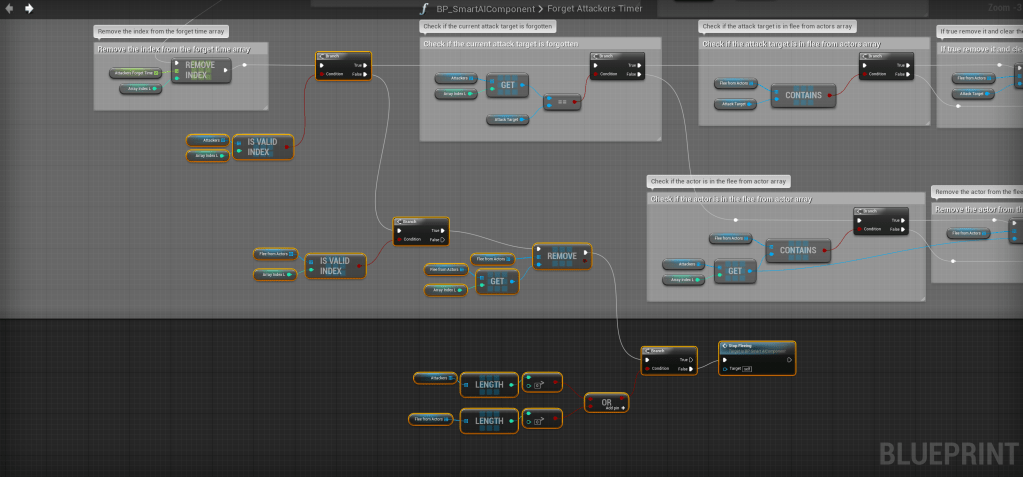This screenshot has height=477, width=1023.
Task: Select the orange-highlighted REMOVE node
Action: point(562,256)
